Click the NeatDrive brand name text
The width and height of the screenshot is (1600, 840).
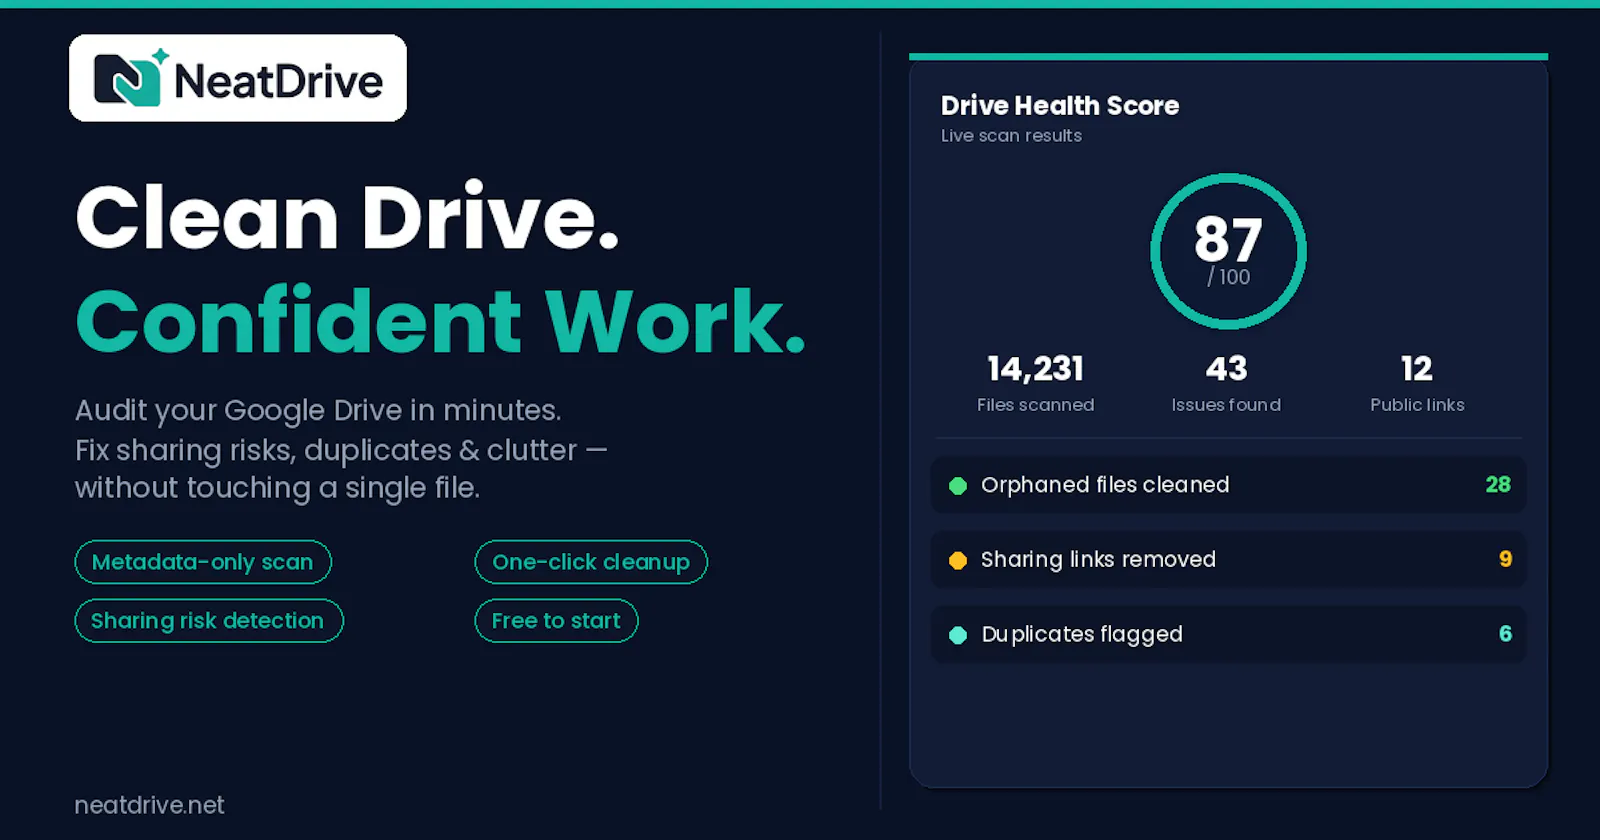(278, 81)
